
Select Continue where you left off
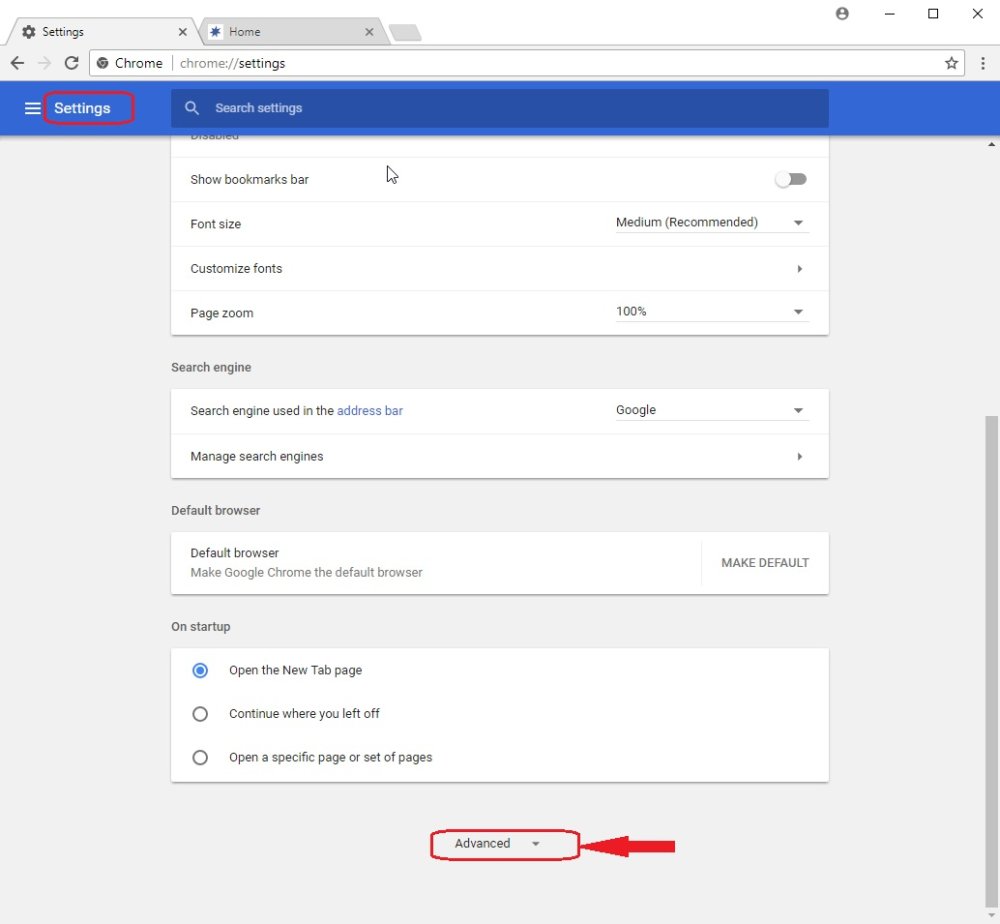coord(200,714)
